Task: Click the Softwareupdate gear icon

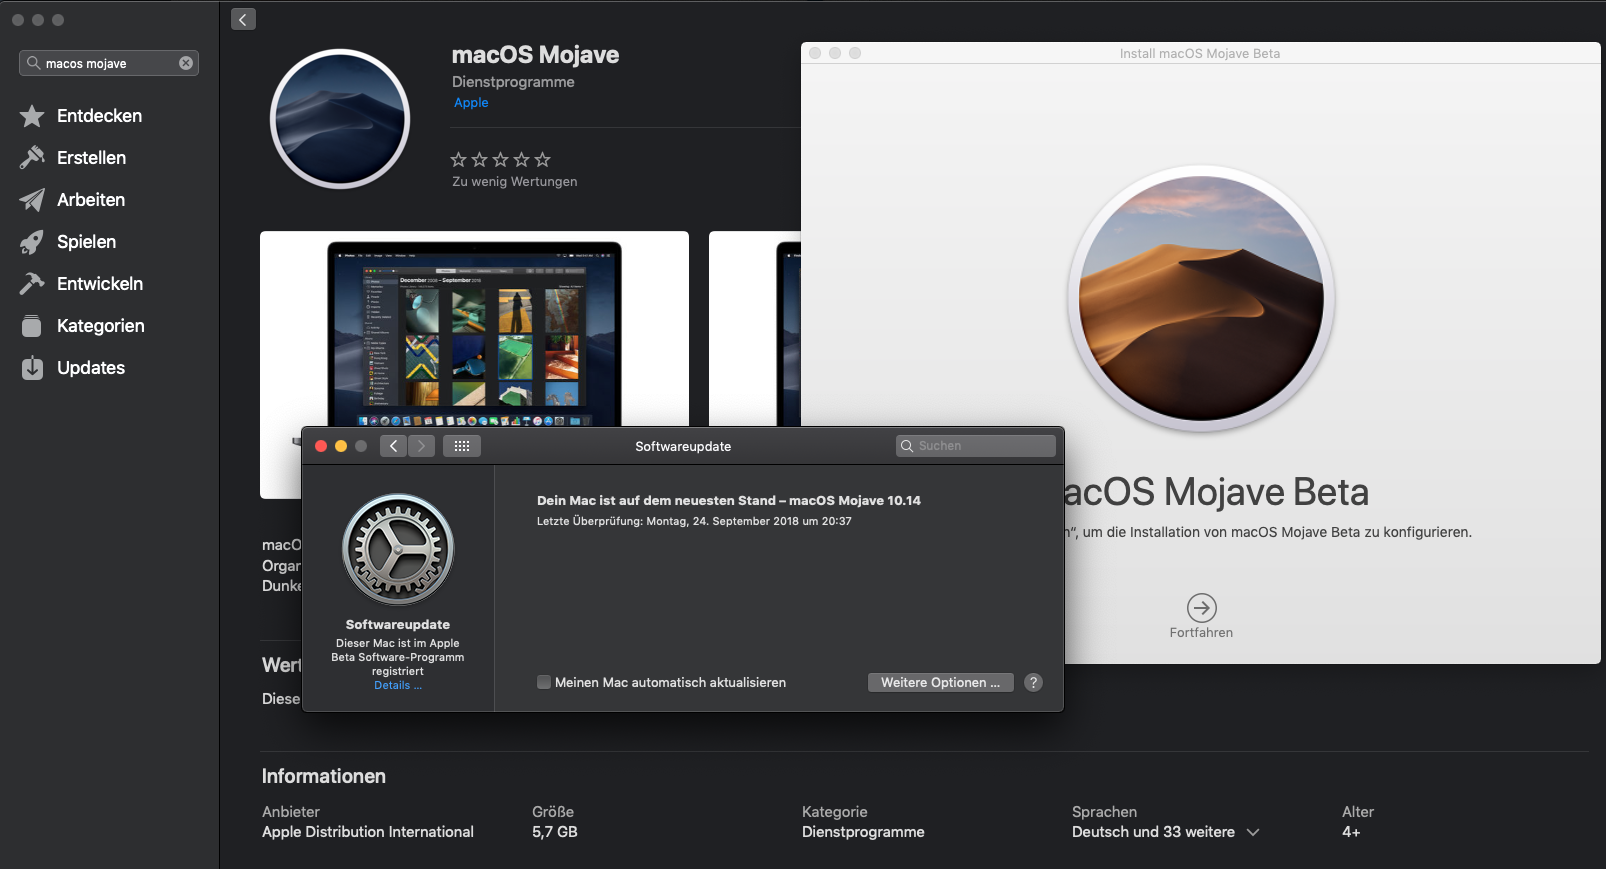Action: [398, 549]
